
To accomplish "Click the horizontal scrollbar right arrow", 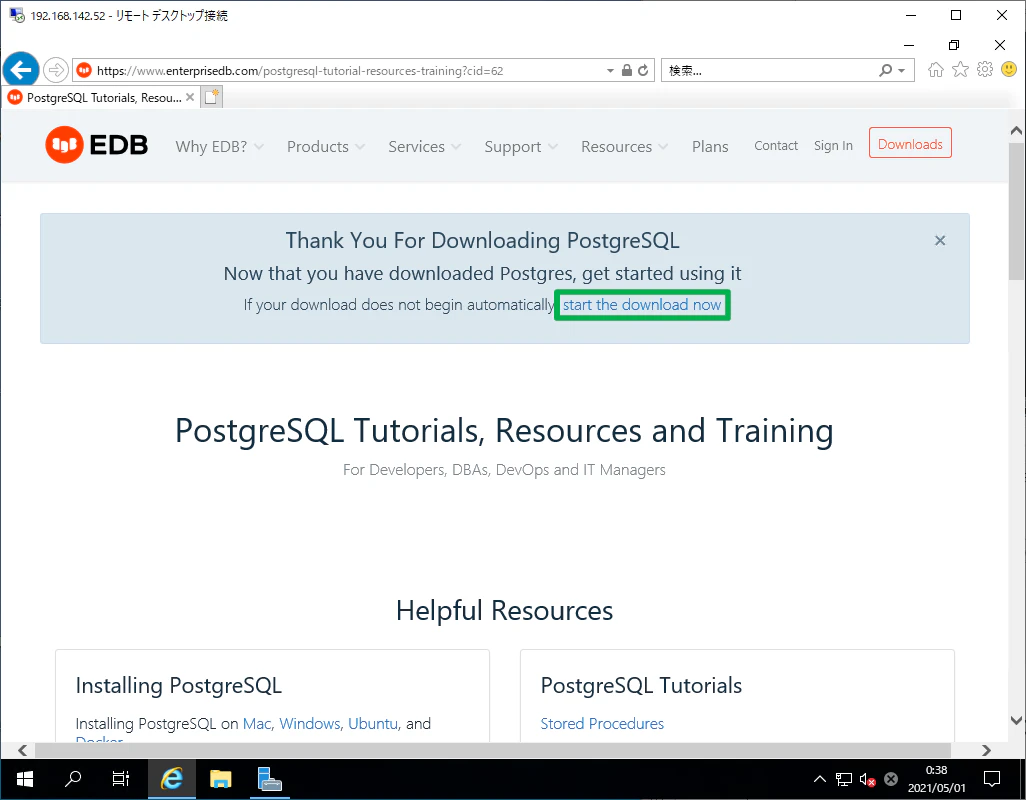I will click(x=986, y=750).
